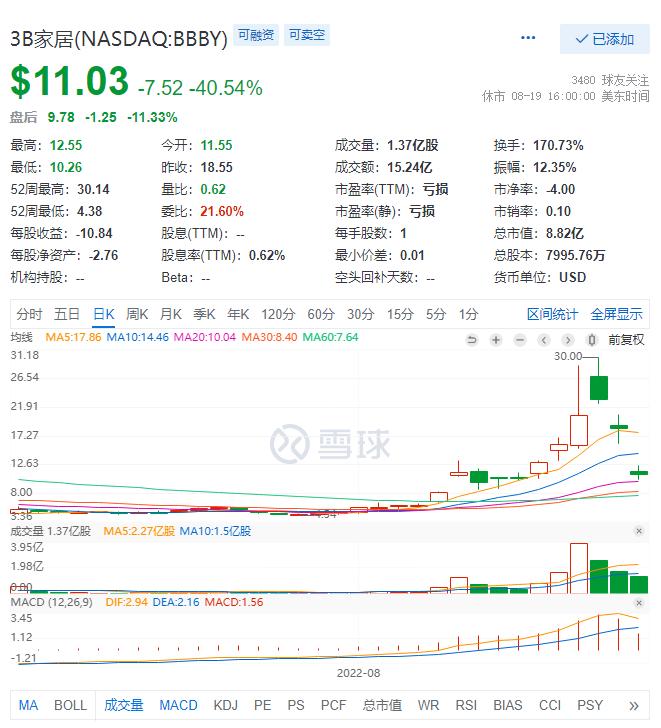Toggle the WR indicator
The width and height of the screenshot is (661, 728).
(x=428, y=705)
